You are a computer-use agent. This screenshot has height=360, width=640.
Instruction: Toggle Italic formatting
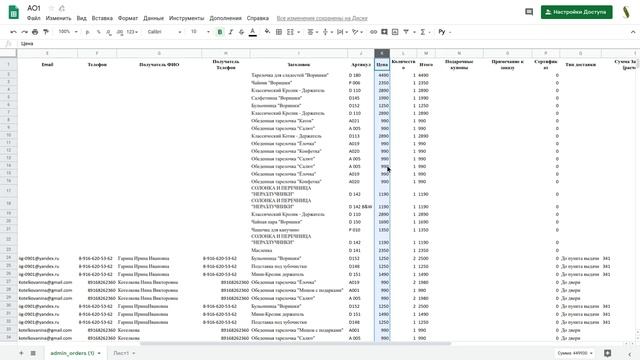(x=231, y=32)
